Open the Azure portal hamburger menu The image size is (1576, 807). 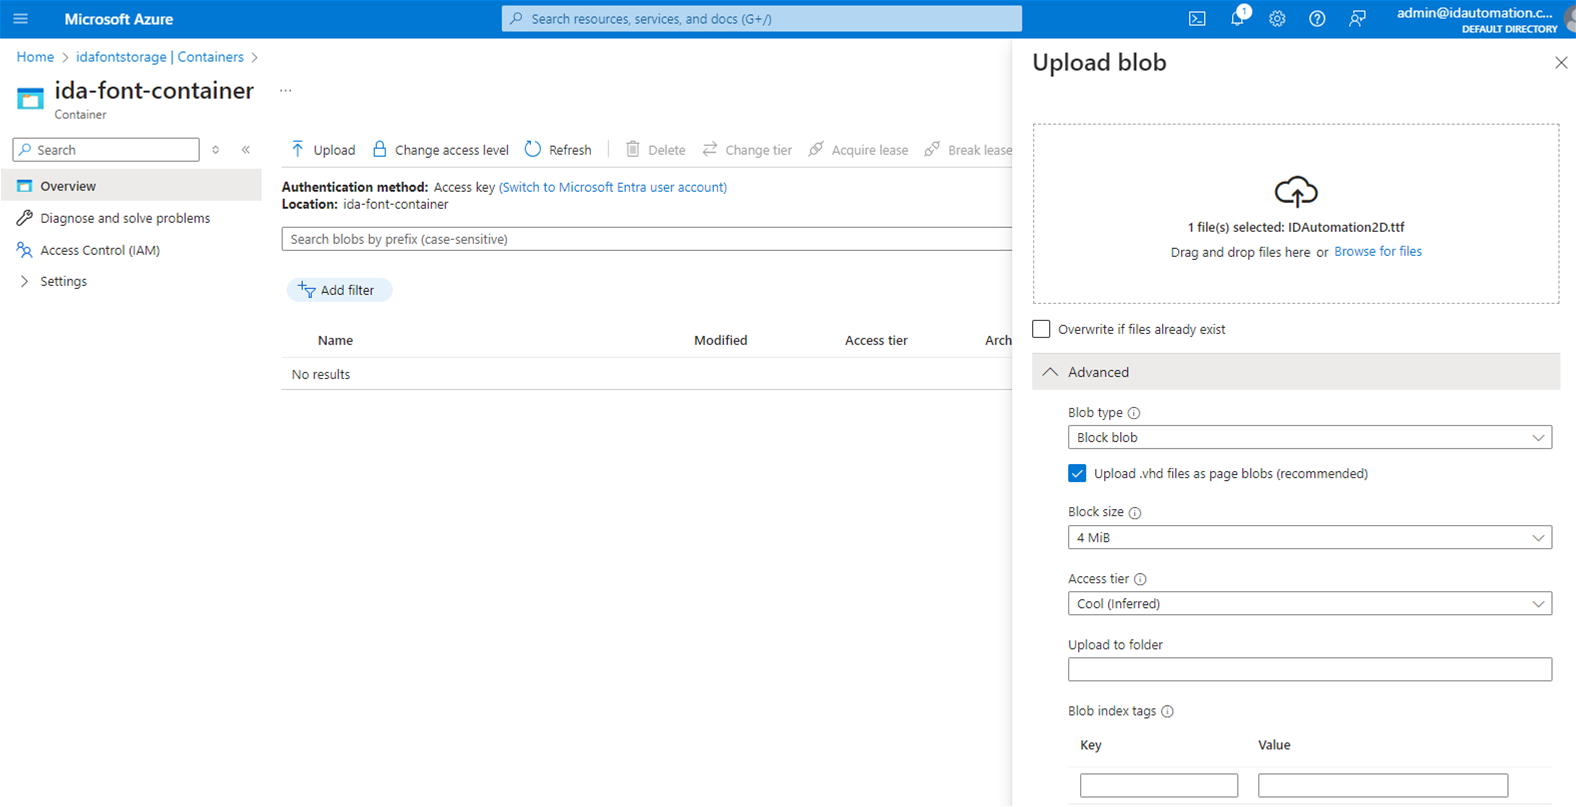pyautogui.click(x=20, y=19)
